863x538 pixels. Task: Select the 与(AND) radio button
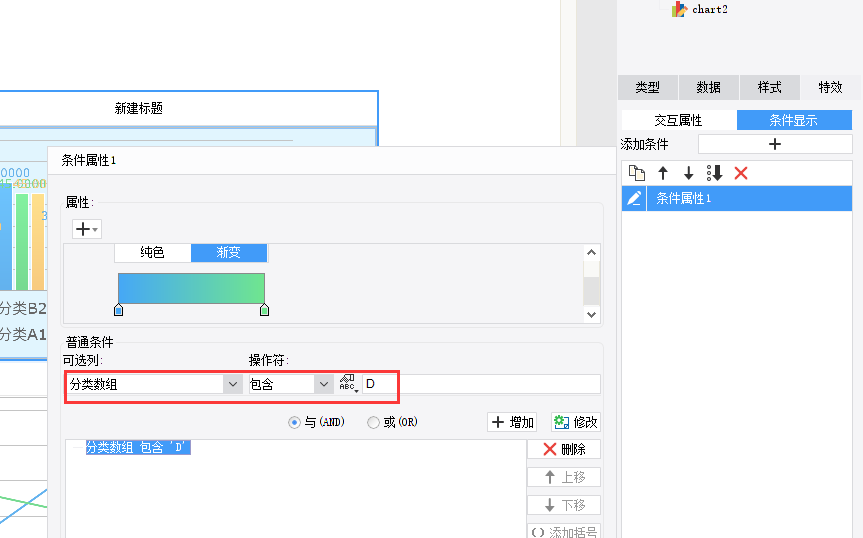(x=294, y=422)
